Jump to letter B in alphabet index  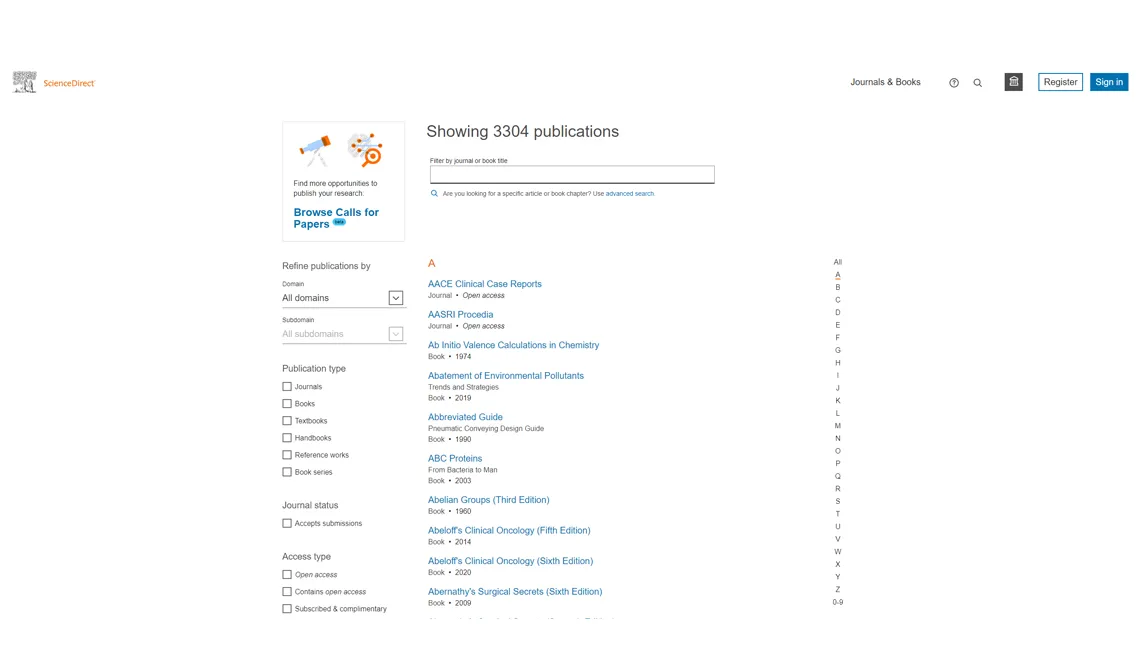tap(838, 288)
